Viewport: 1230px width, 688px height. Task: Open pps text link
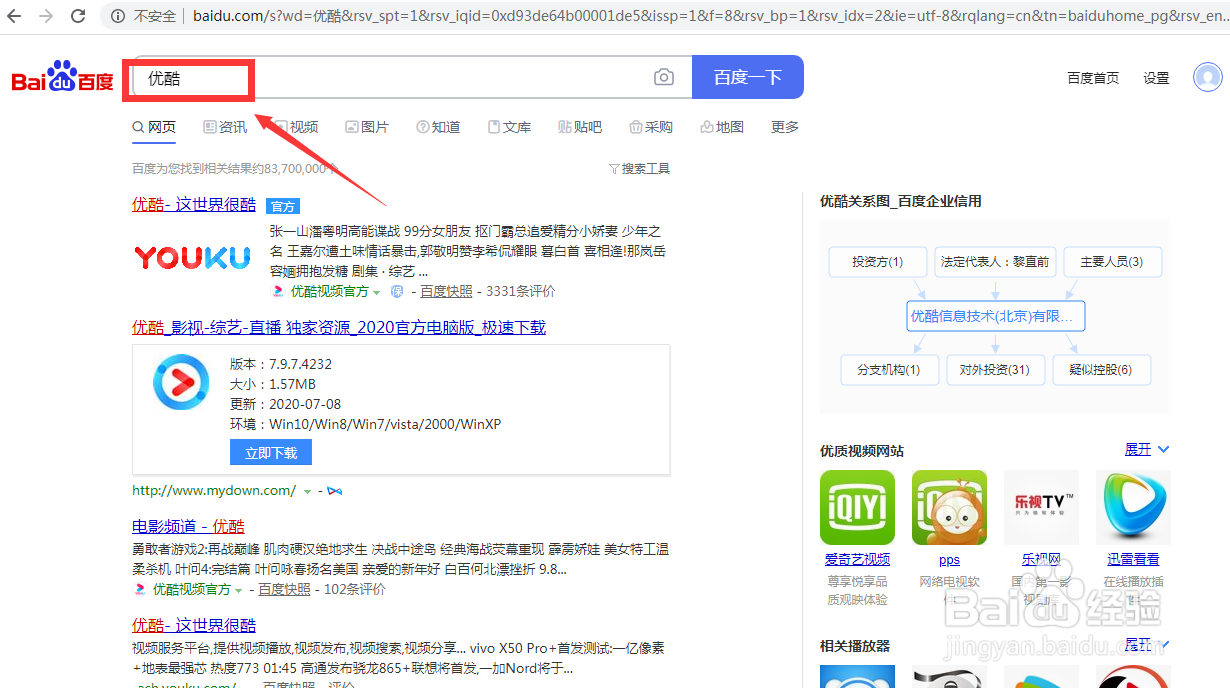tap(949, 560)
